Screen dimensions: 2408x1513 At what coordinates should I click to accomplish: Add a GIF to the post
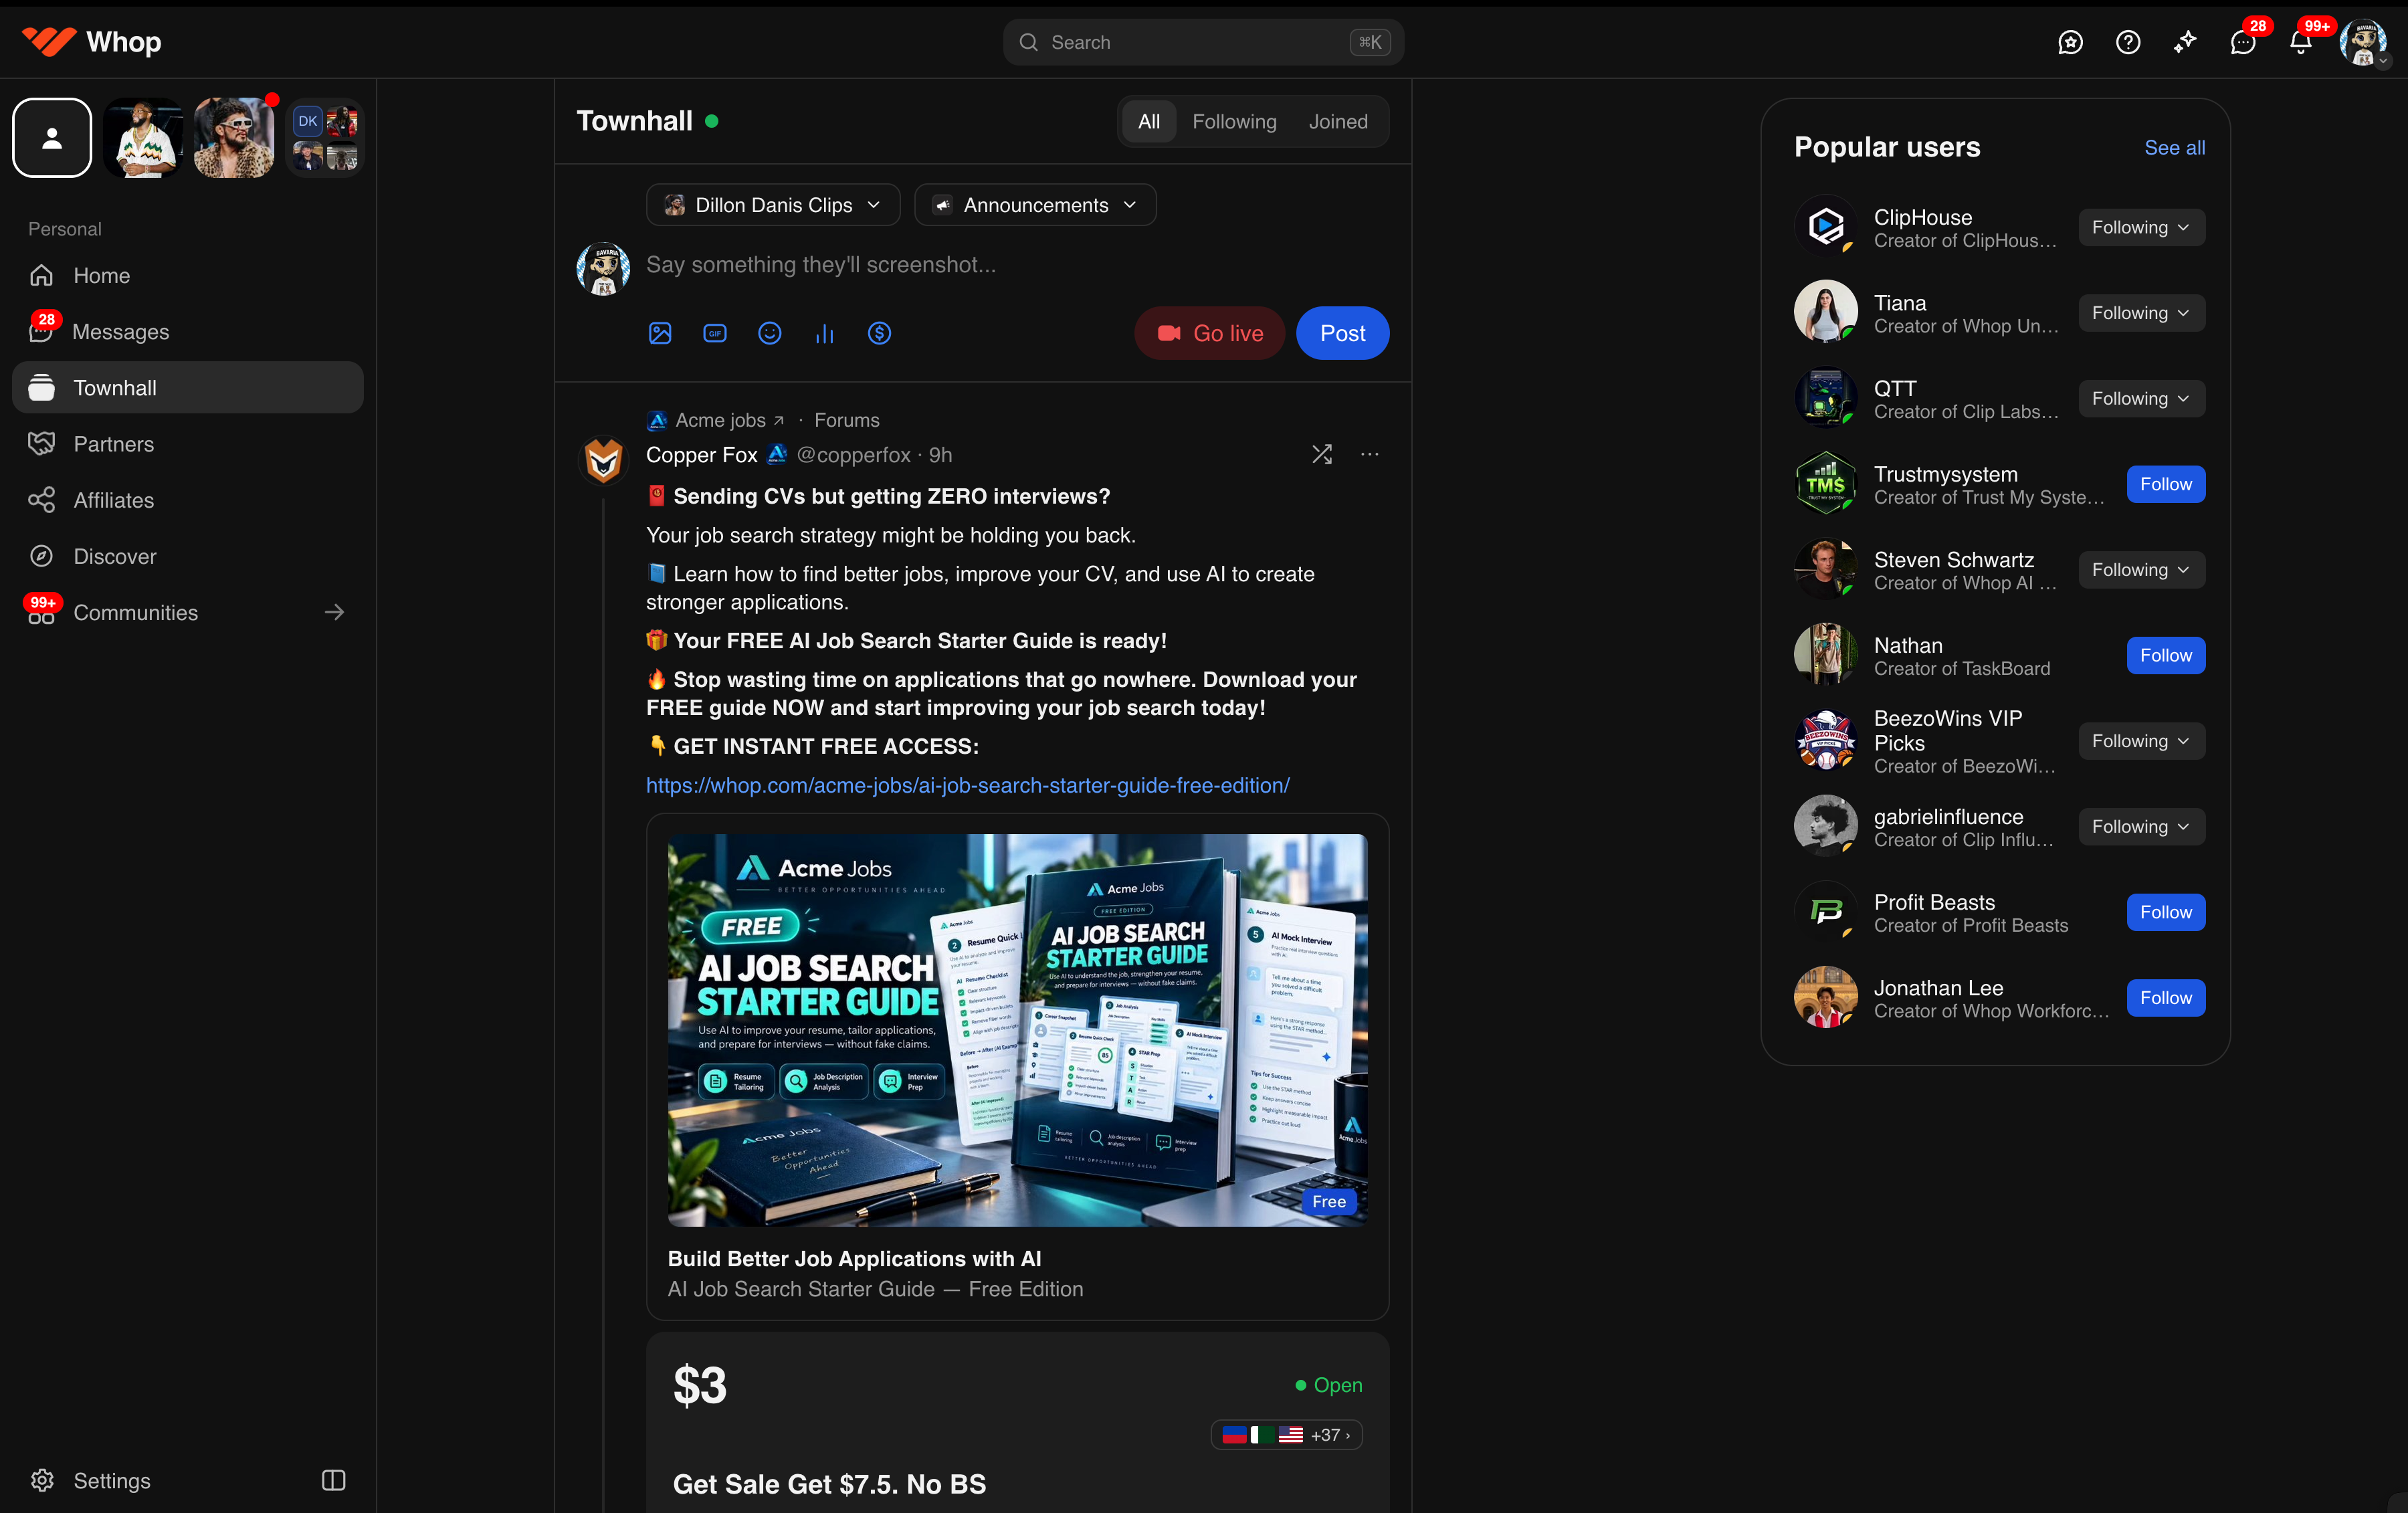715,333
